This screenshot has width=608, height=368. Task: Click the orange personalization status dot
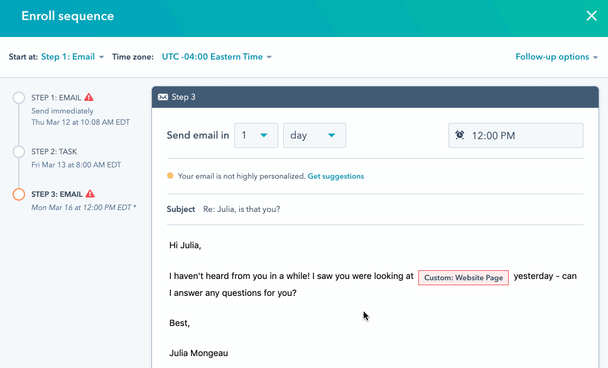pyautogui.click(x=170, y=176)
